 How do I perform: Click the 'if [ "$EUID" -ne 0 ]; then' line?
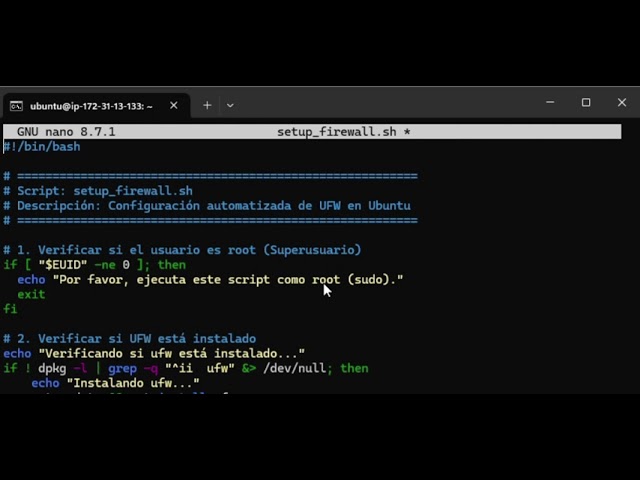95,265
